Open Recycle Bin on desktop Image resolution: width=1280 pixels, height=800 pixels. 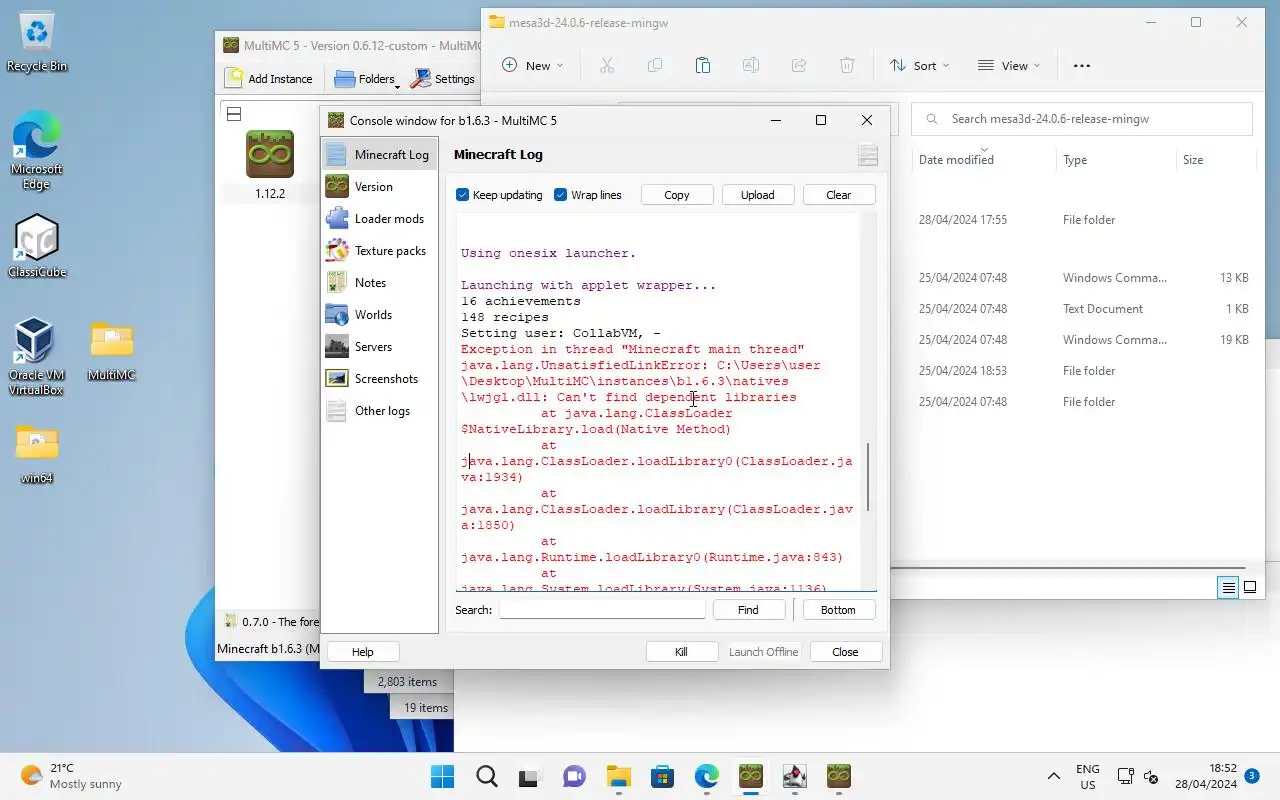[x=37, y=42]
